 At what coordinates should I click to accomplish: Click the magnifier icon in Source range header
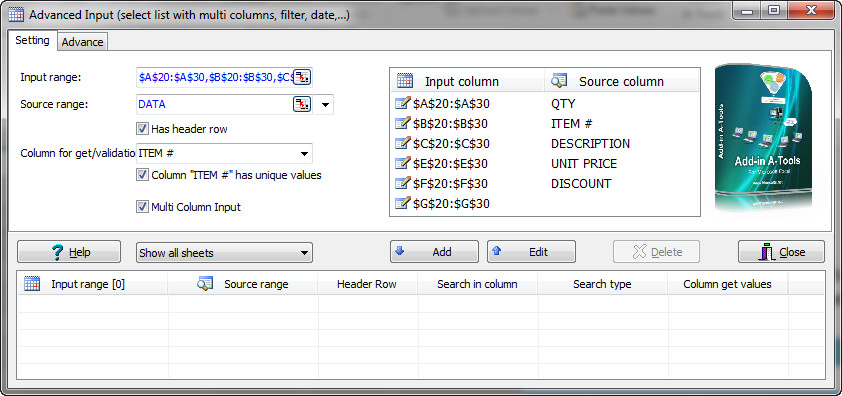pyautogui.click(x=205, y=284)
